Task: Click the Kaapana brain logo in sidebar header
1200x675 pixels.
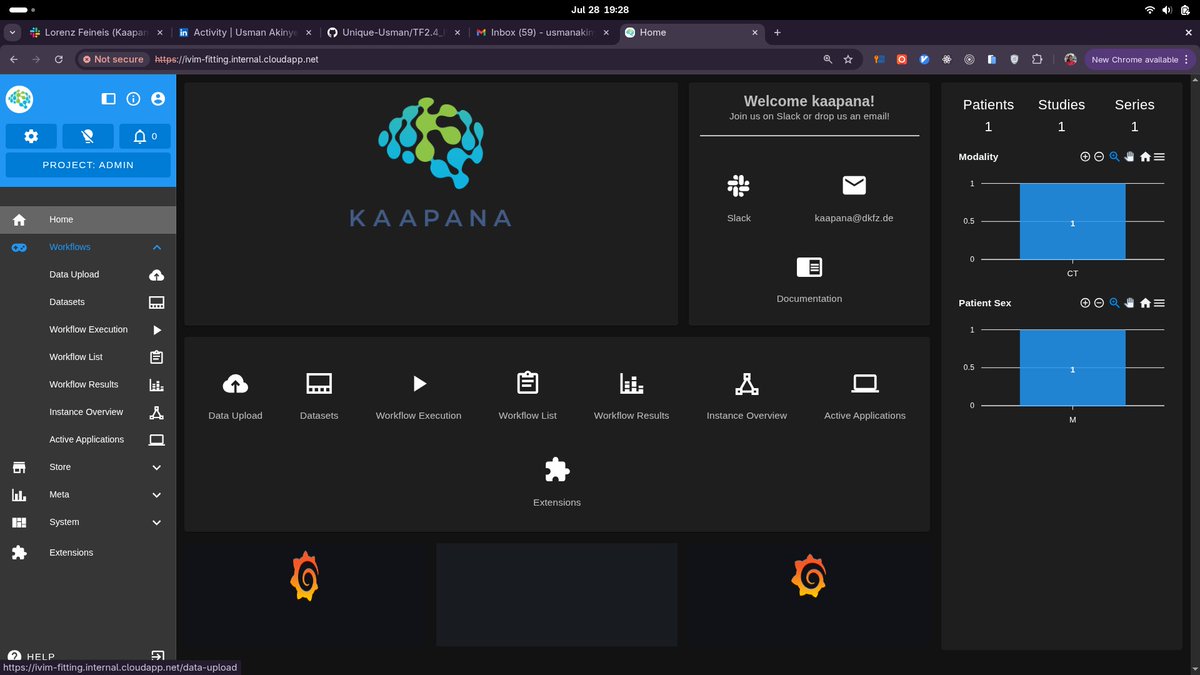Action: coord(20,99)
